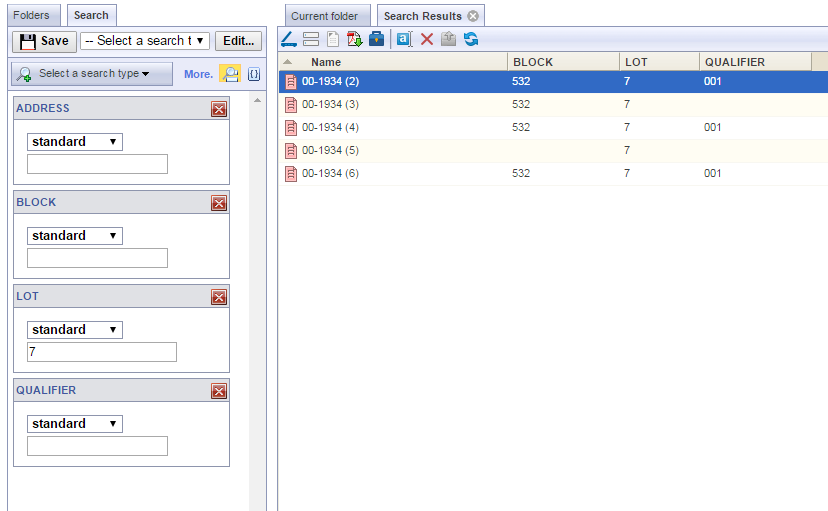
Task: Open Select a search type dropdown
Action: [92, 74]
